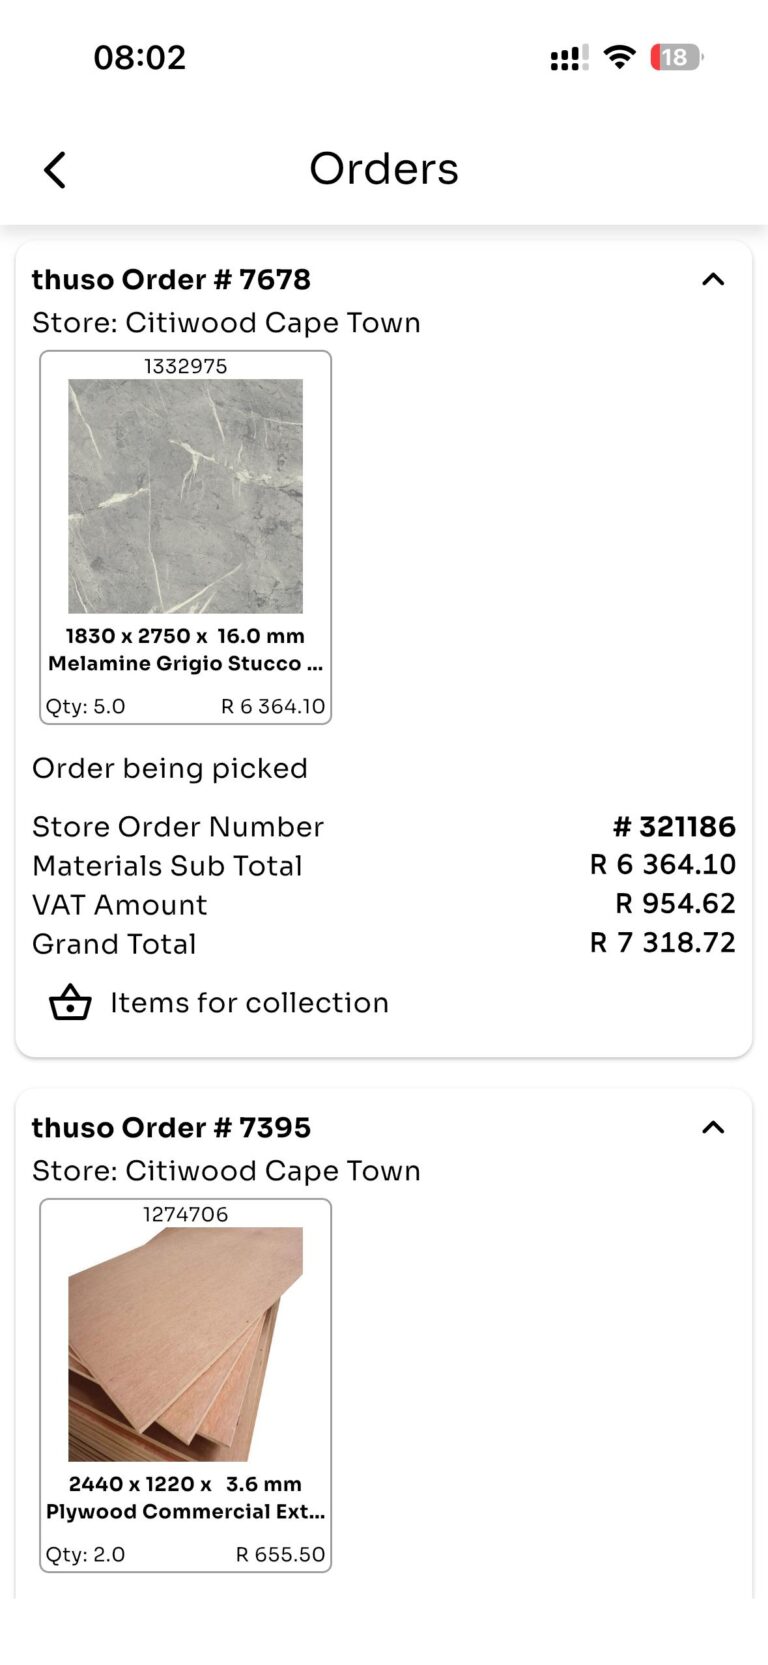The image size is (768, 1665).
Task: Tap the Orders page title
Action: pyautogui.click(x=384, y=169)
